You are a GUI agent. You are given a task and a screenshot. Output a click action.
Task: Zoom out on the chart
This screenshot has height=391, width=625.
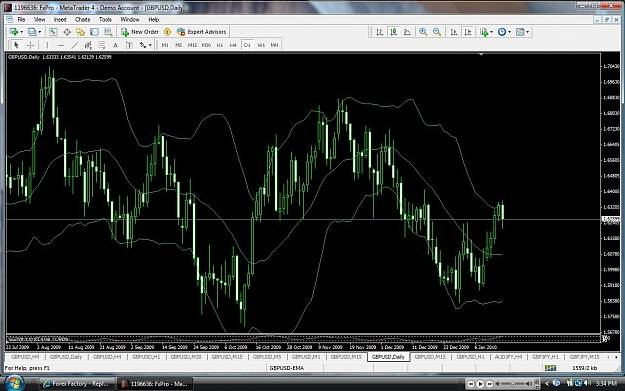[437, 32]
